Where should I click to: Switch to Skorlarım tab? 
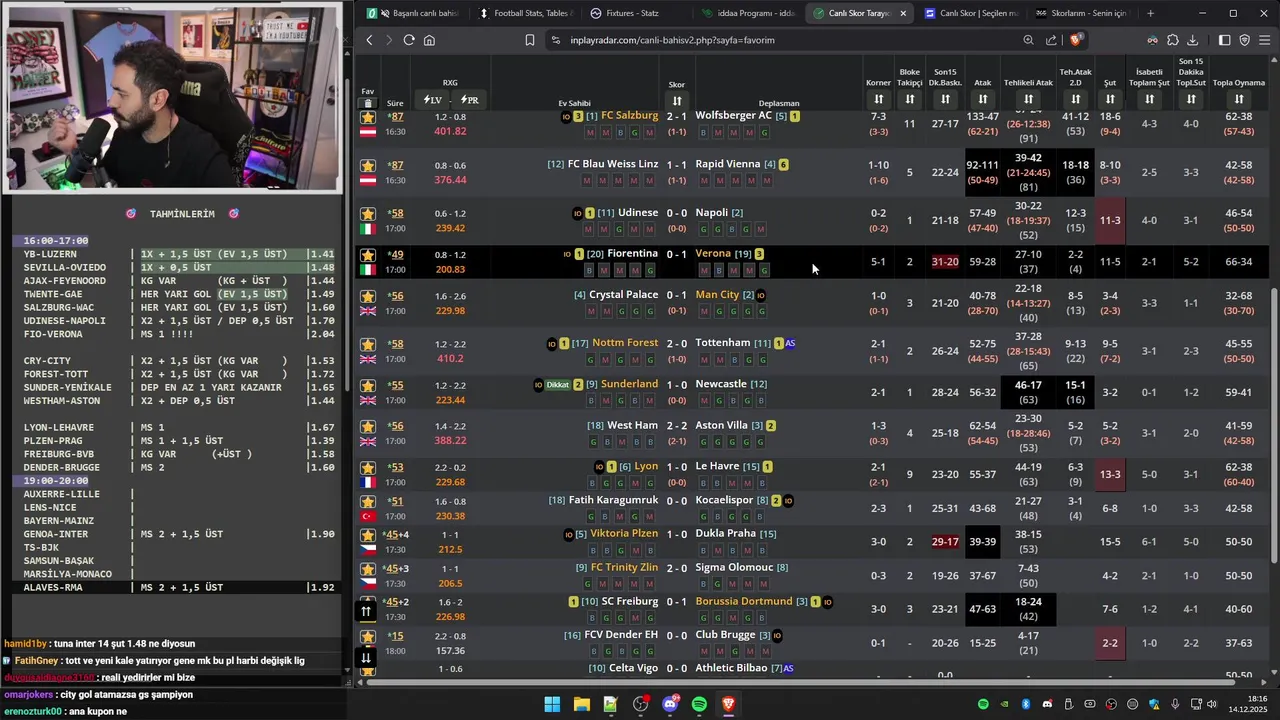click(1081, 13)
